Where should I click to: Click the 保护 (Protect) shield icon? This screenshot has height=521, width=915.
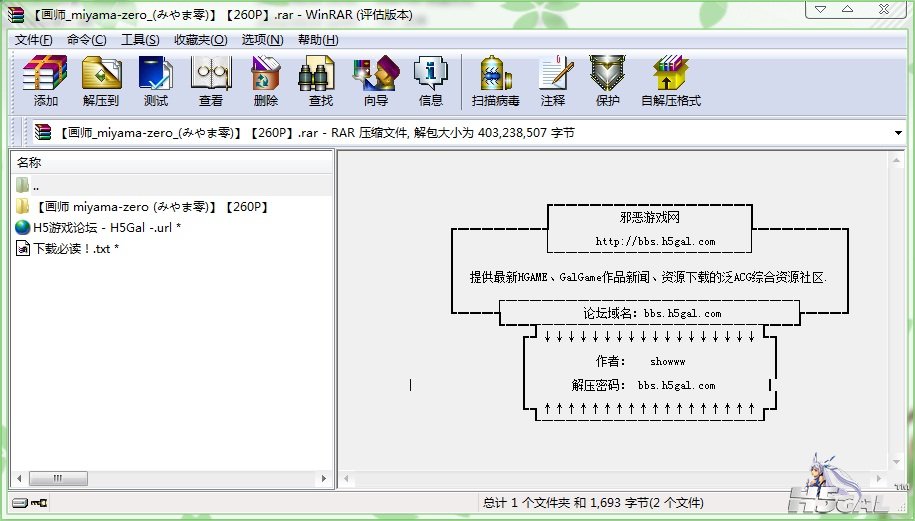[608, 81]
